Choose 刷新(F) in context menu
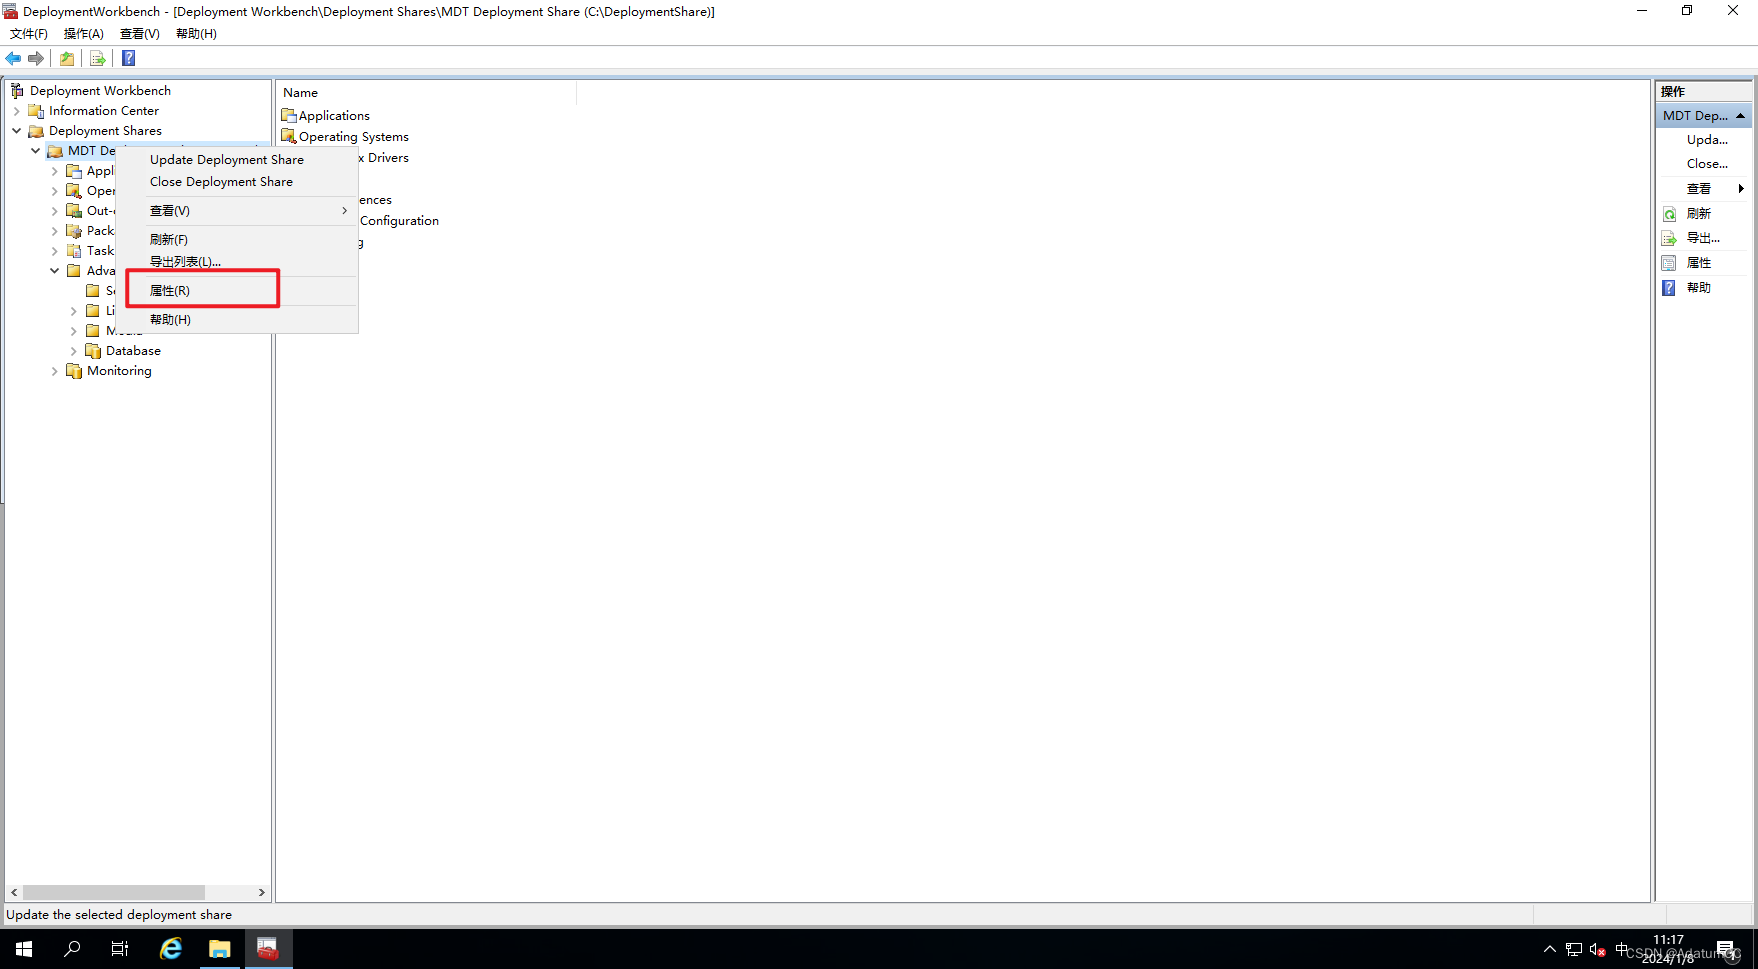Screen dimensions: 1758x969 tap(237, 240)
